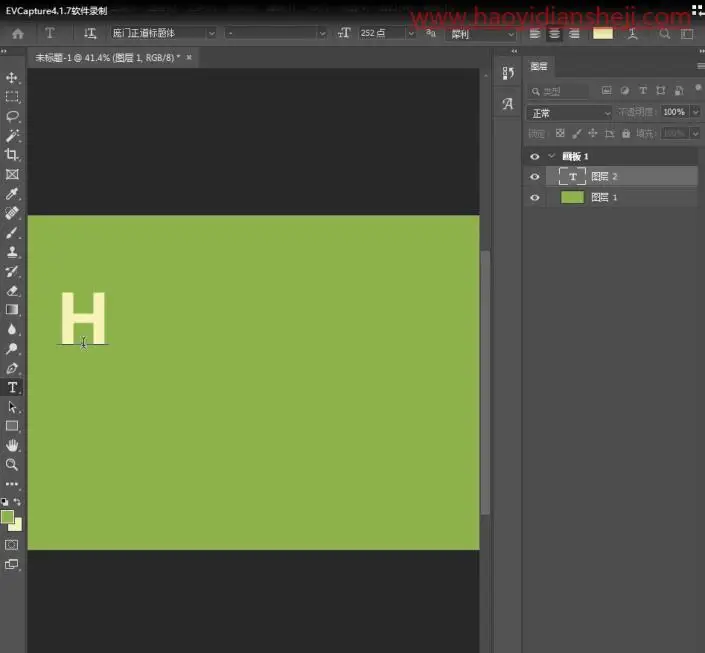705x653 pixels.
Task: Open the Glyphs panel icon
Action: click(x=508, y=104)
